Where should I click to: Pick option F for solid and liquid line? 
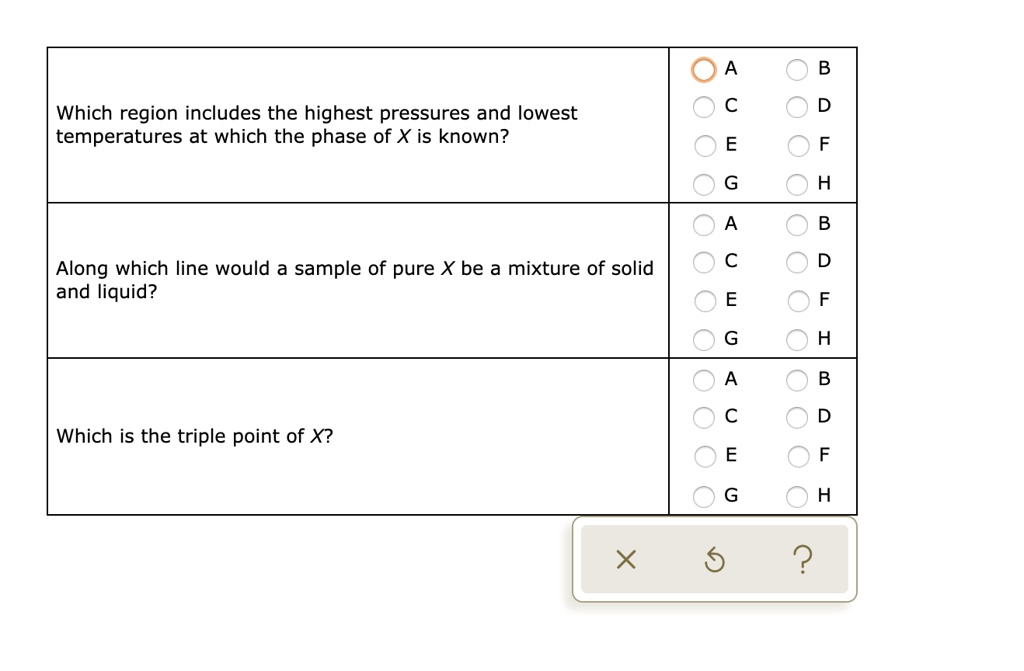tap(797, 301)
